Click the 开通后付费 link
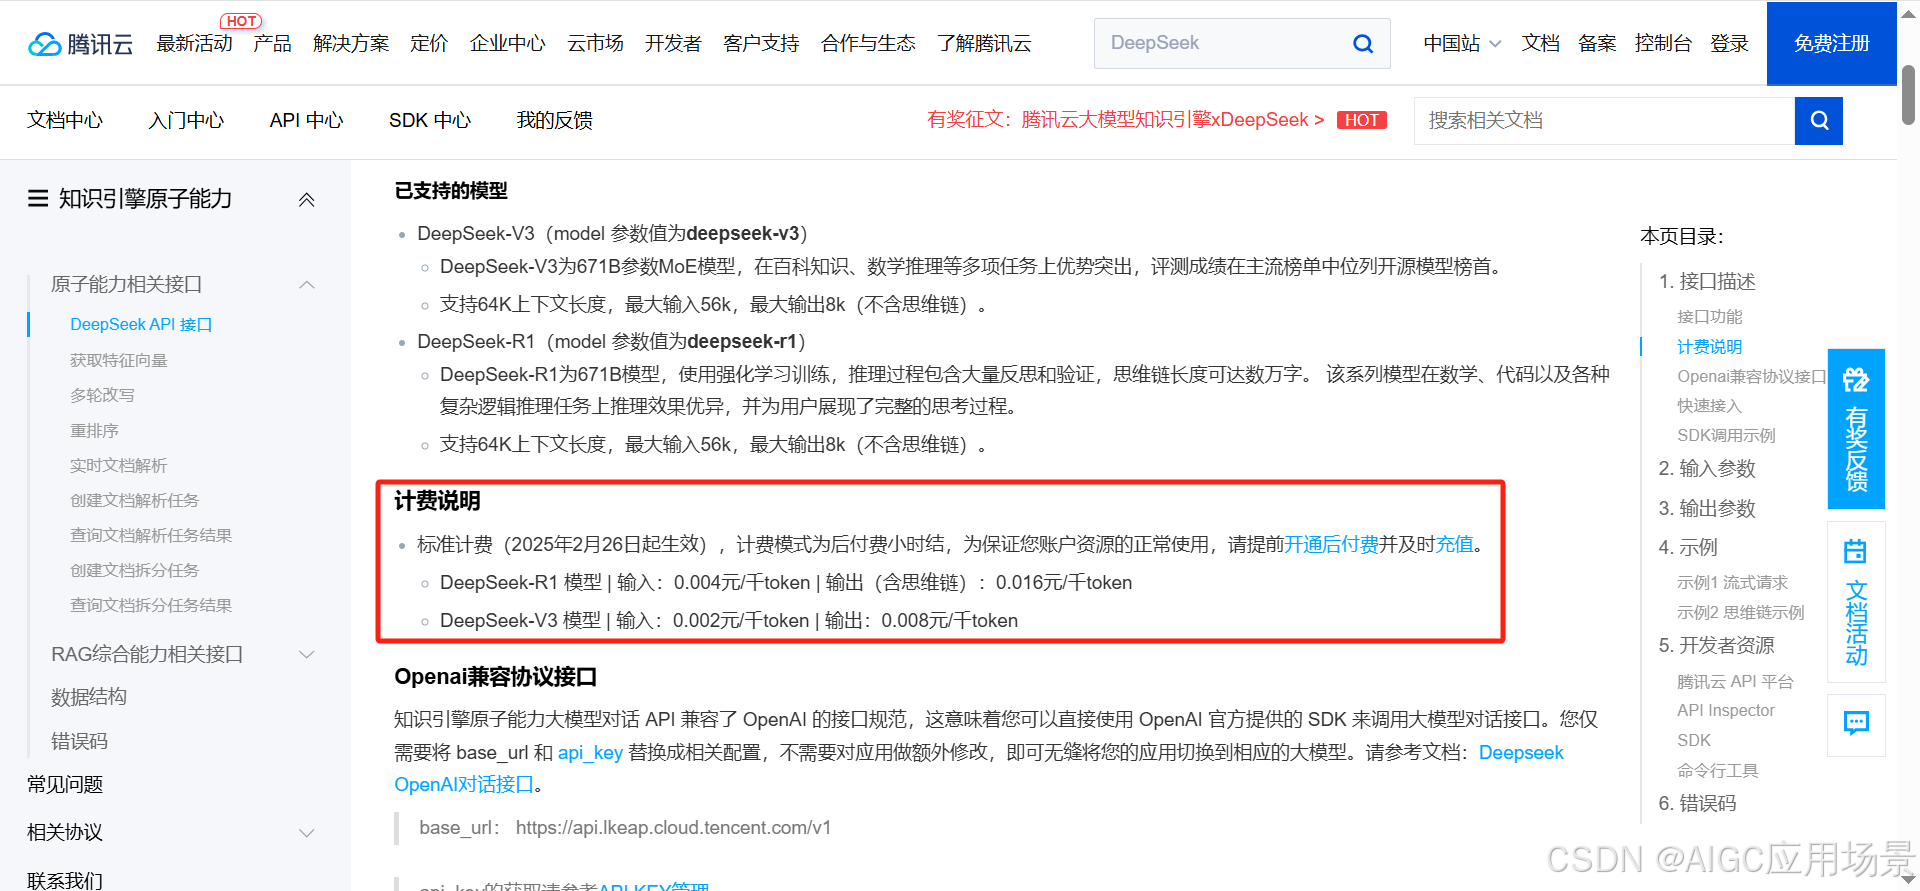Viewport: 1920px width, 891px height. 1331,545
